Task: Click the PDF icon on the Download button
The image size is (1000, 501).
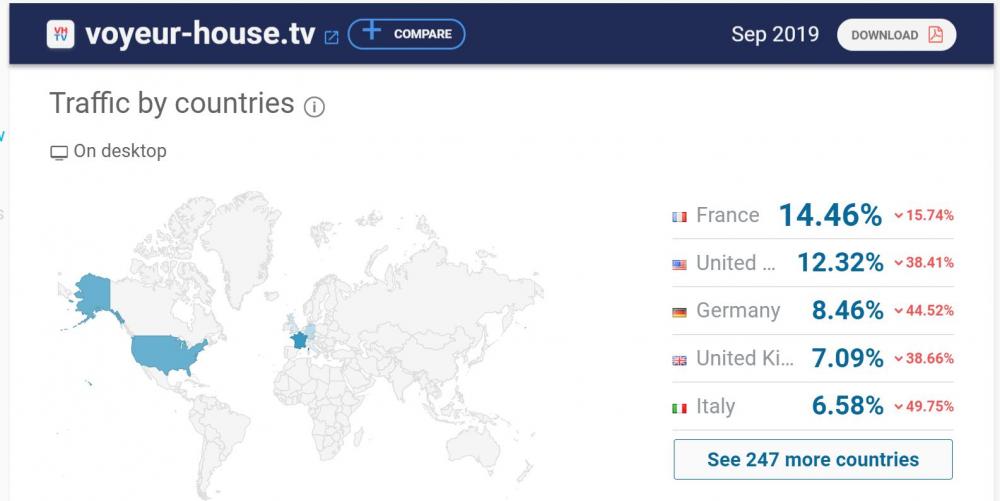Action: point(936,35)
